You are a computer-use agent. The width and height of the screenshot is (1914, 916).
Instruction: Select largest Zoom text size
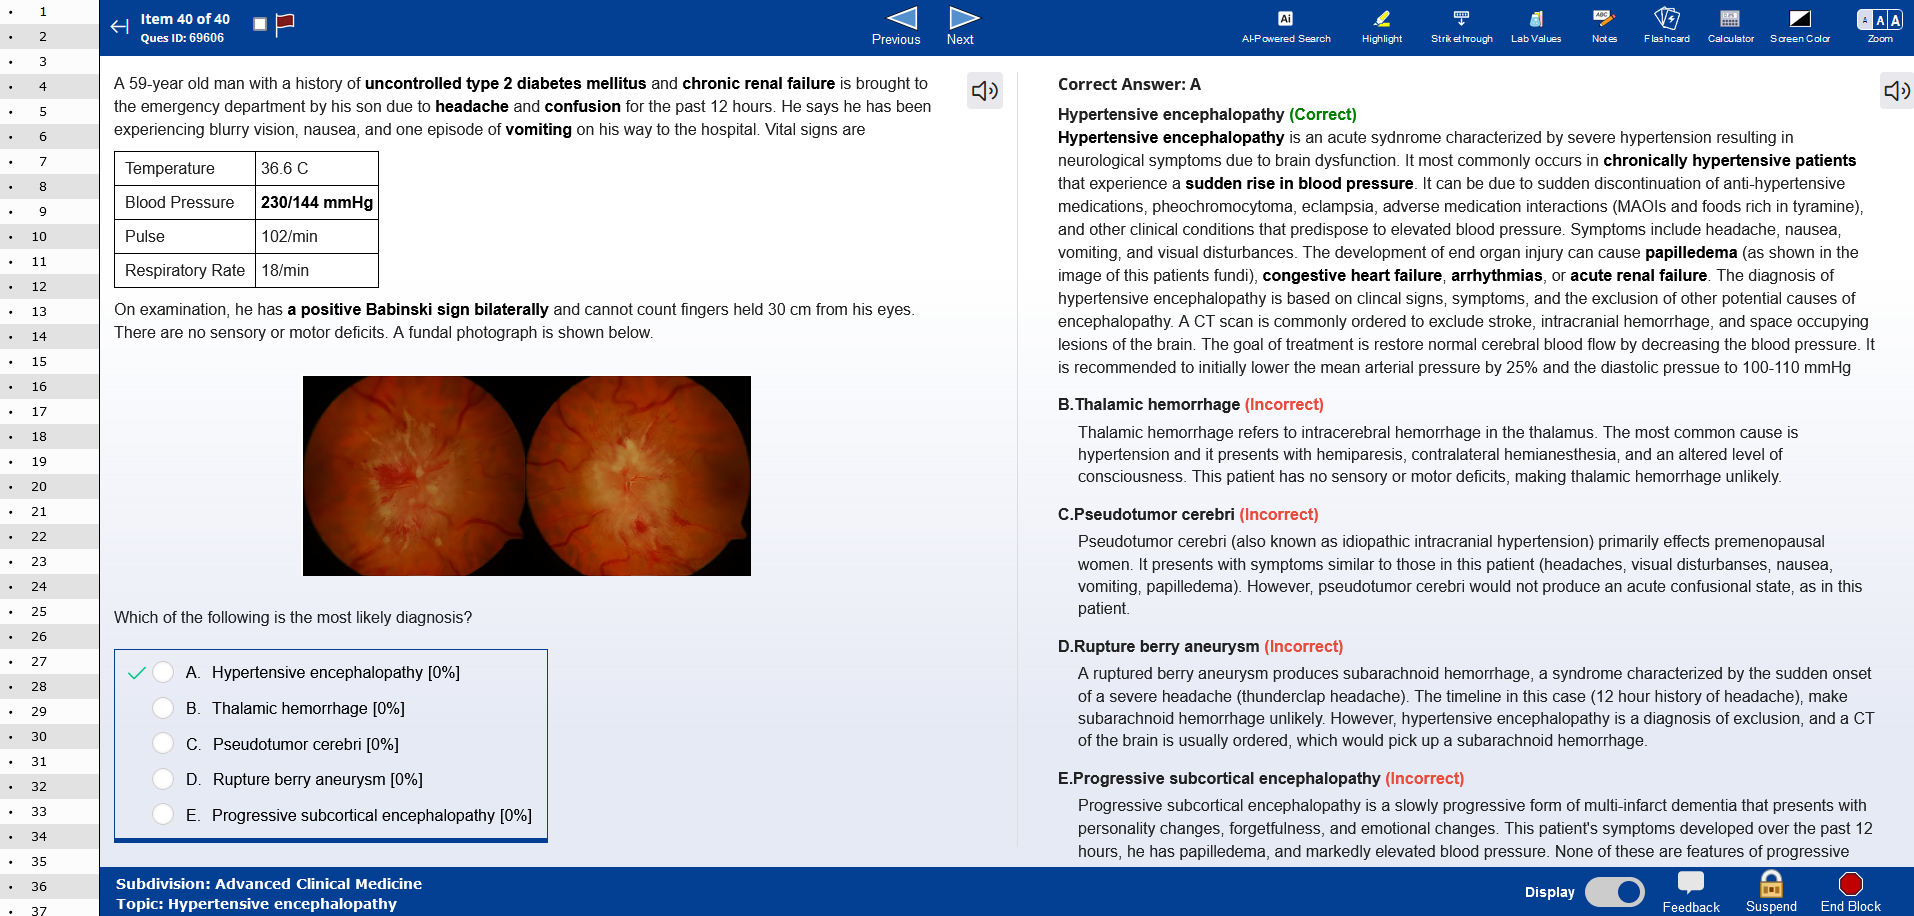[1896, 20]
